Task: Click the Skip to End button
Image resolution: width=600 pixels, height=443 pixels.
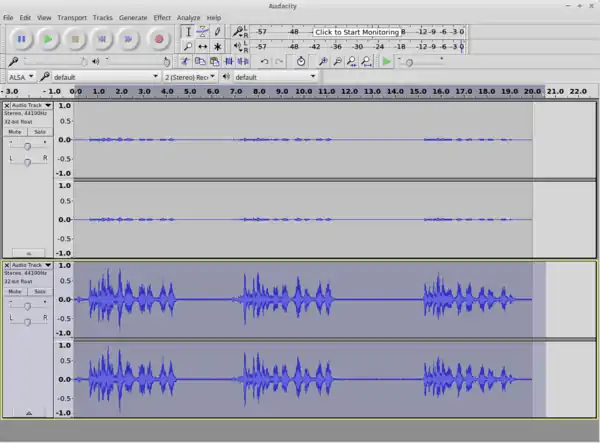Action: pos(129,39)
